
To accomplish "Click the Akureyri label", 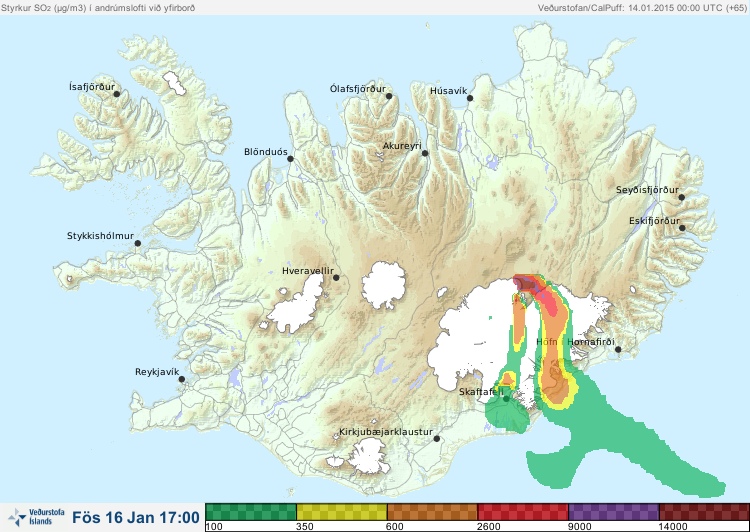I will click(x=402, y=146).
